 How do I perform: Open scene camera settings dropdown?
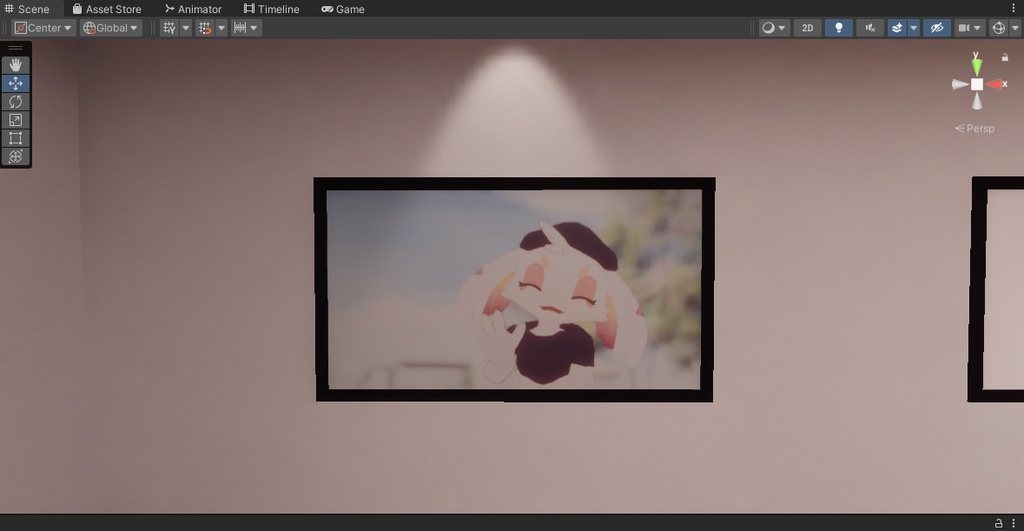(970, 28)
